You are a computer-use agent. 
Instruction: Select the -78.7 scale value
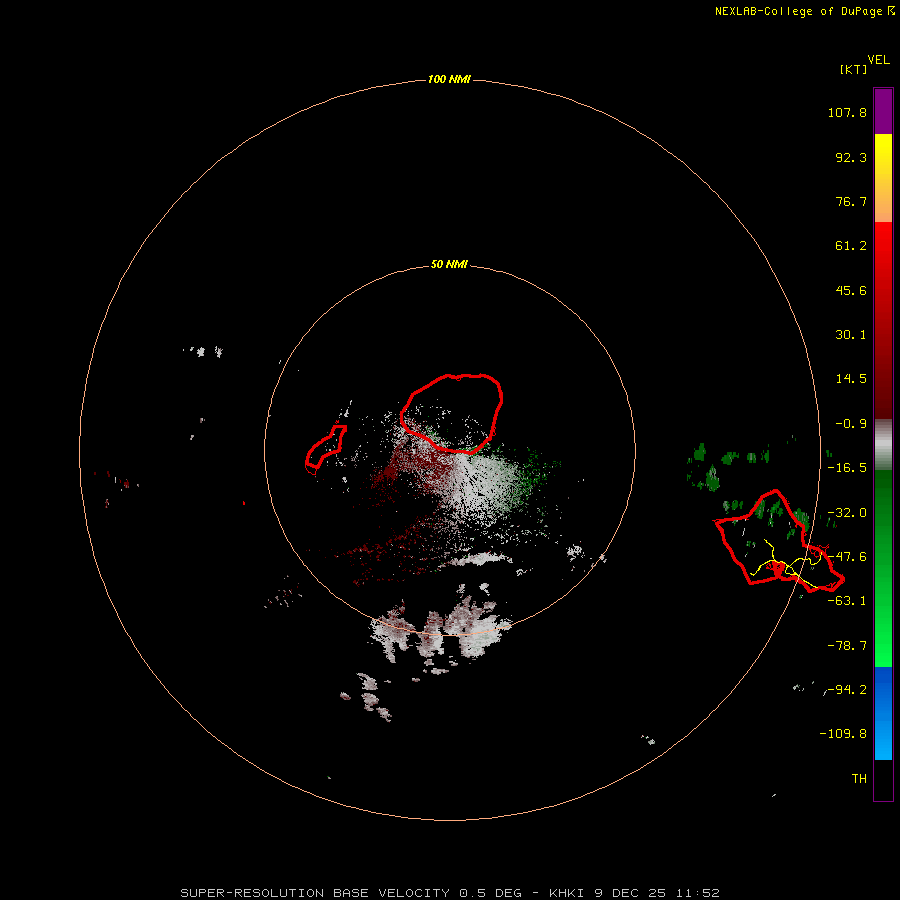tap(847, 646)
